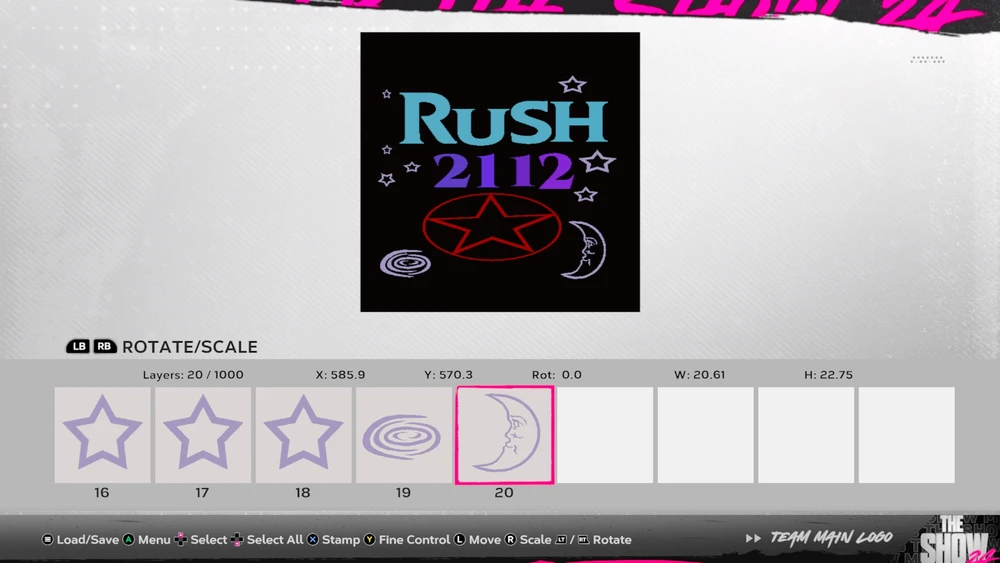Click the Move label
The height and width of the screenshot is (563, 1000).
point(485,539)
